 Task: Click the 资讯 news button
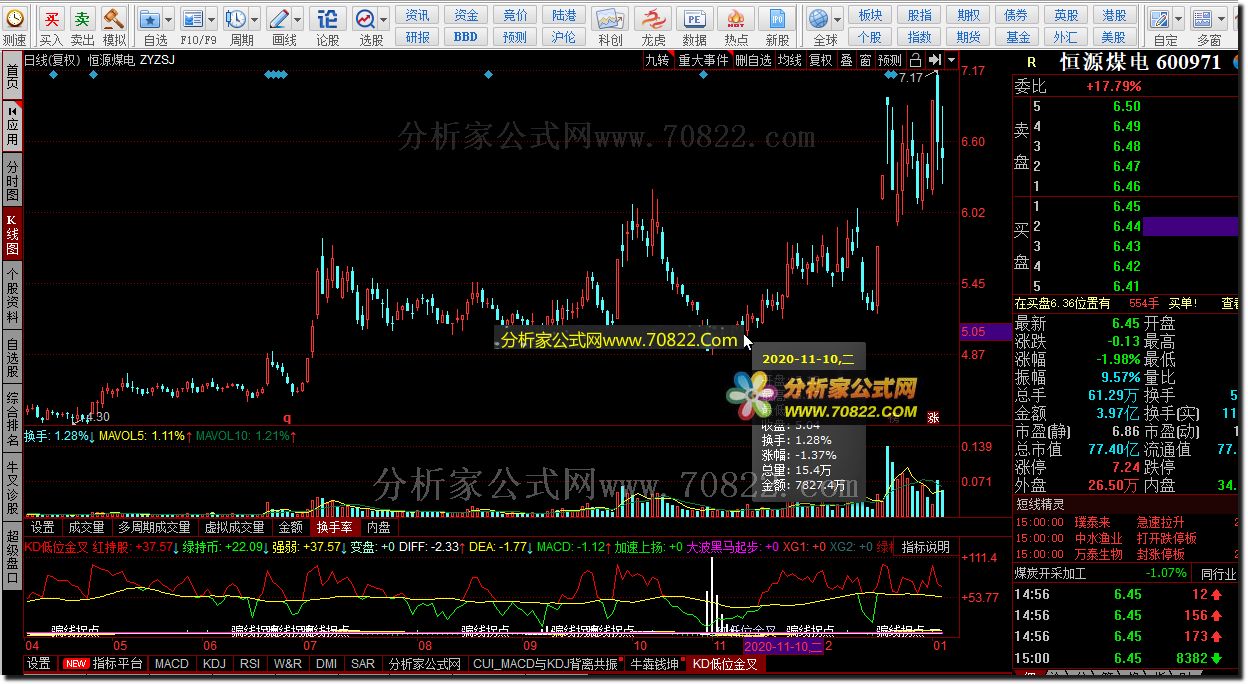coord(418,15)
